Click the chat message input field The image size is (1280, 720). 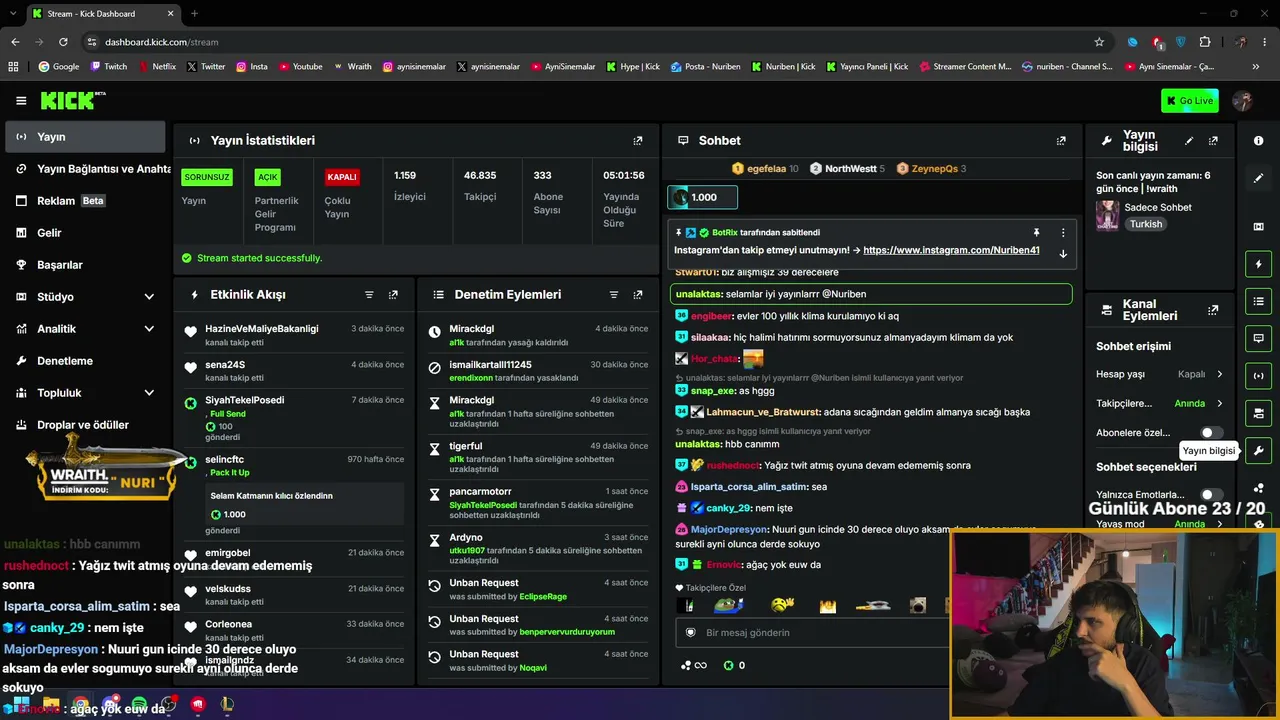[813, 632]
